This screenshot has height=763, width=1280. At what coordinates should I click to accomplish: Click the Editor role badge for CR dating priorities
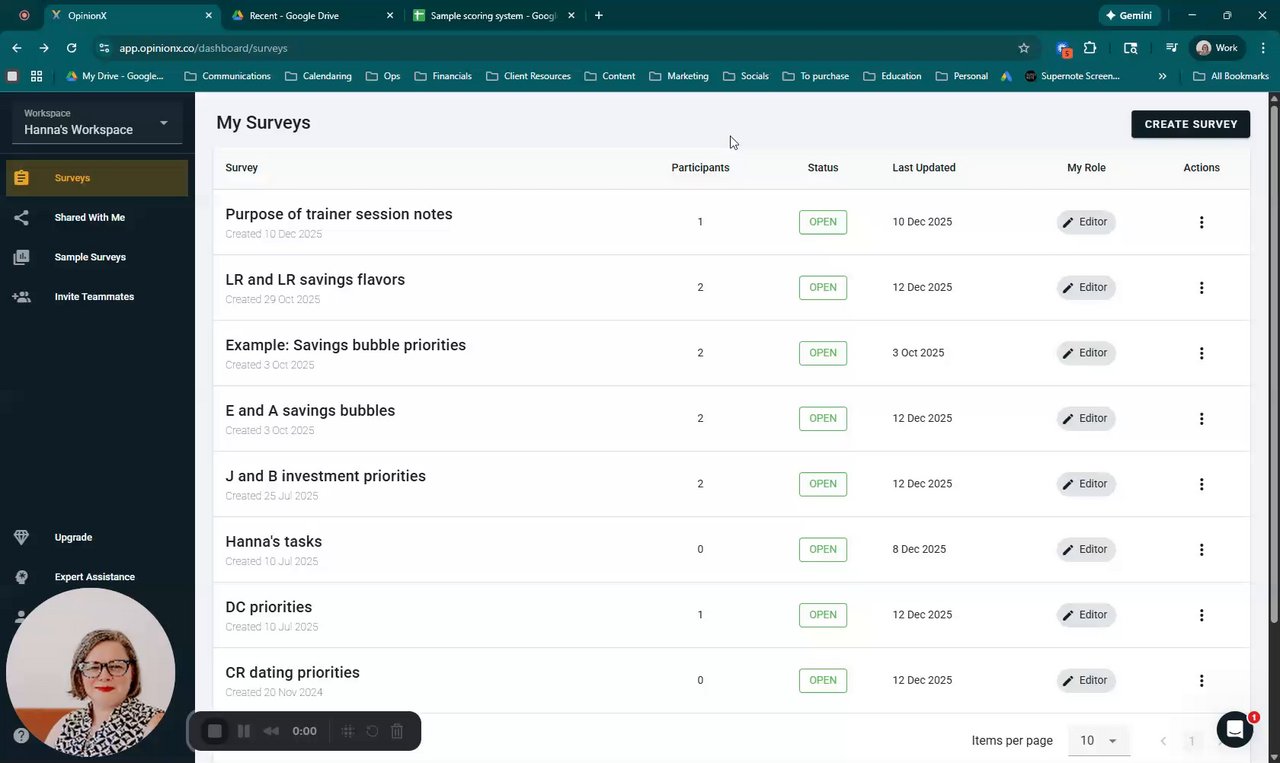coord(1086,680)
